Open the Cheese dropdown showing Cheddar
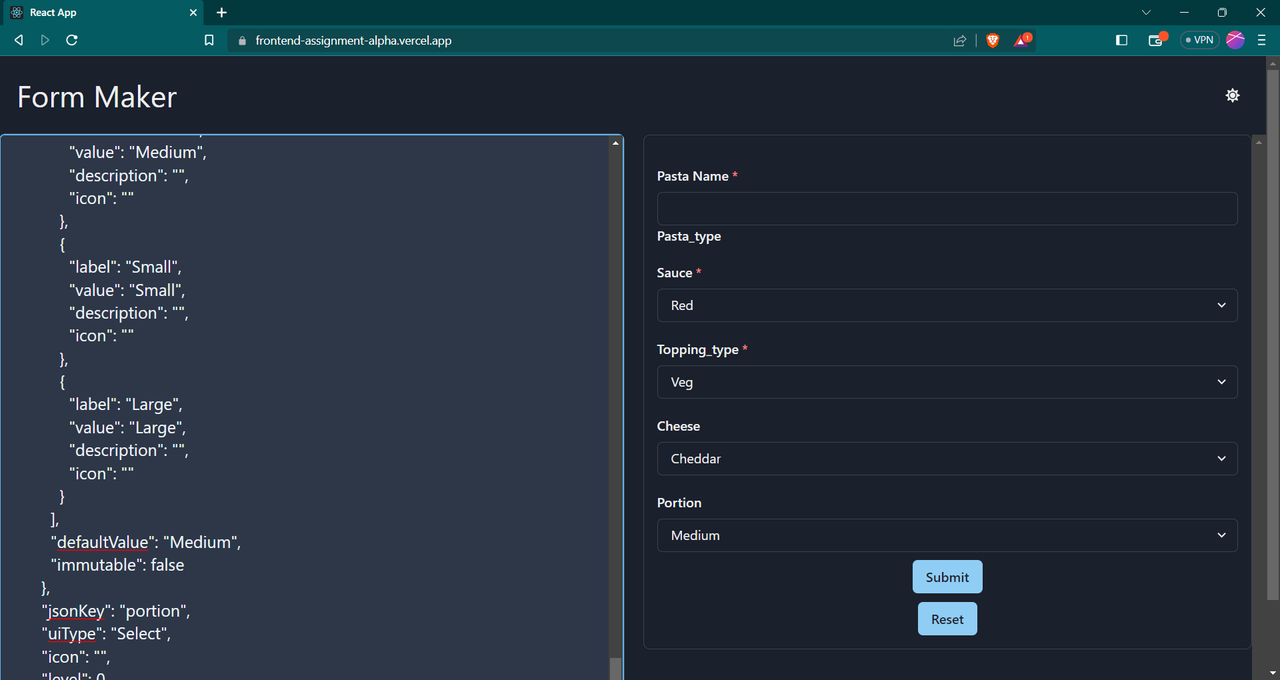The width and height of the screenshot is (1280, 680). tap(947, 458)
